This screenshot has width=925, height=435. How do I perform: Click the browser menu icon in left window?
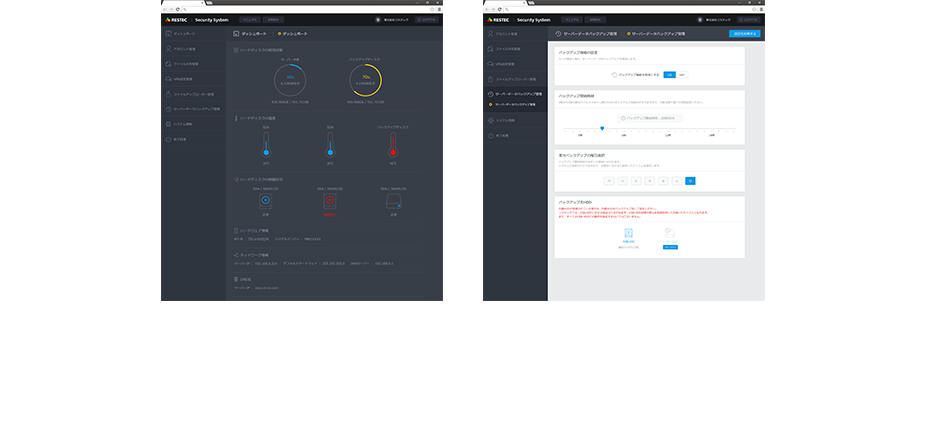[439, 9]
